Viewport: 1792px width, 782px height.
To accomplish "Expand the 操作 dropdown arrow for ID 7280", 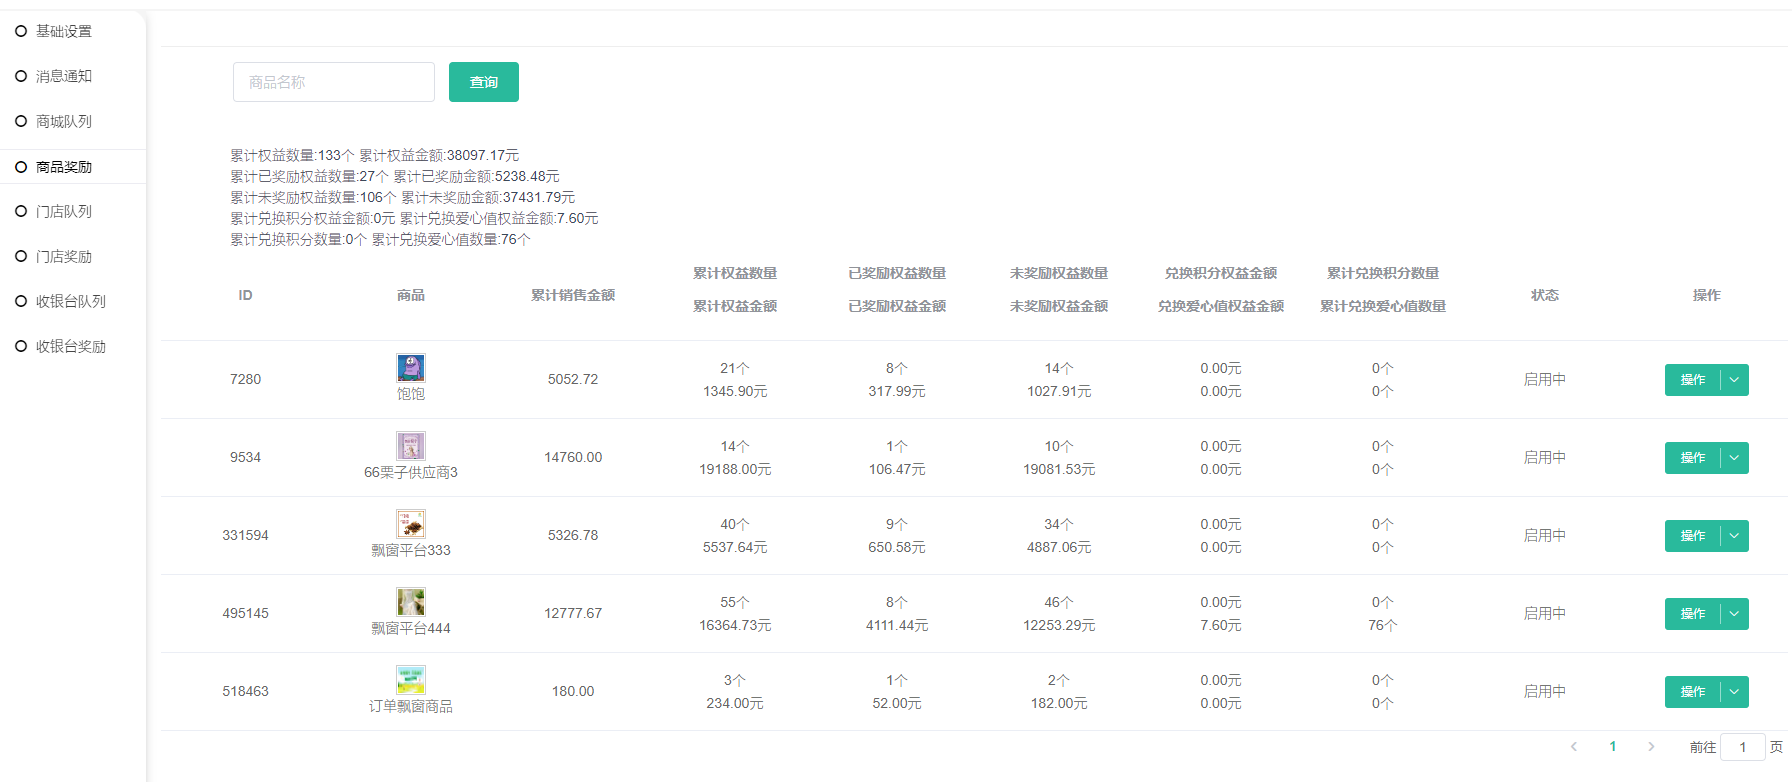I will pyautogui.click(x=1734, y=380).
